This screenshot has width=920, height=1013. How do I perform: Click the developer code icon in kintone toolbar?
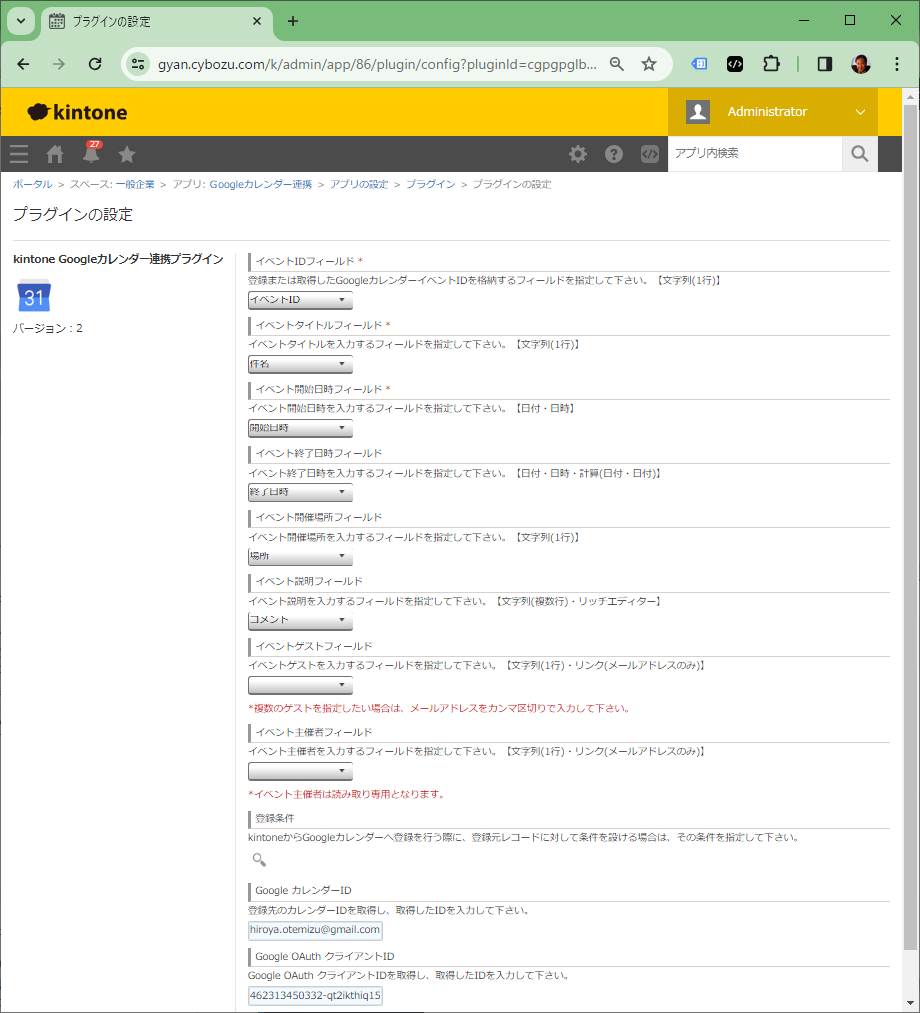click(649, 154)
